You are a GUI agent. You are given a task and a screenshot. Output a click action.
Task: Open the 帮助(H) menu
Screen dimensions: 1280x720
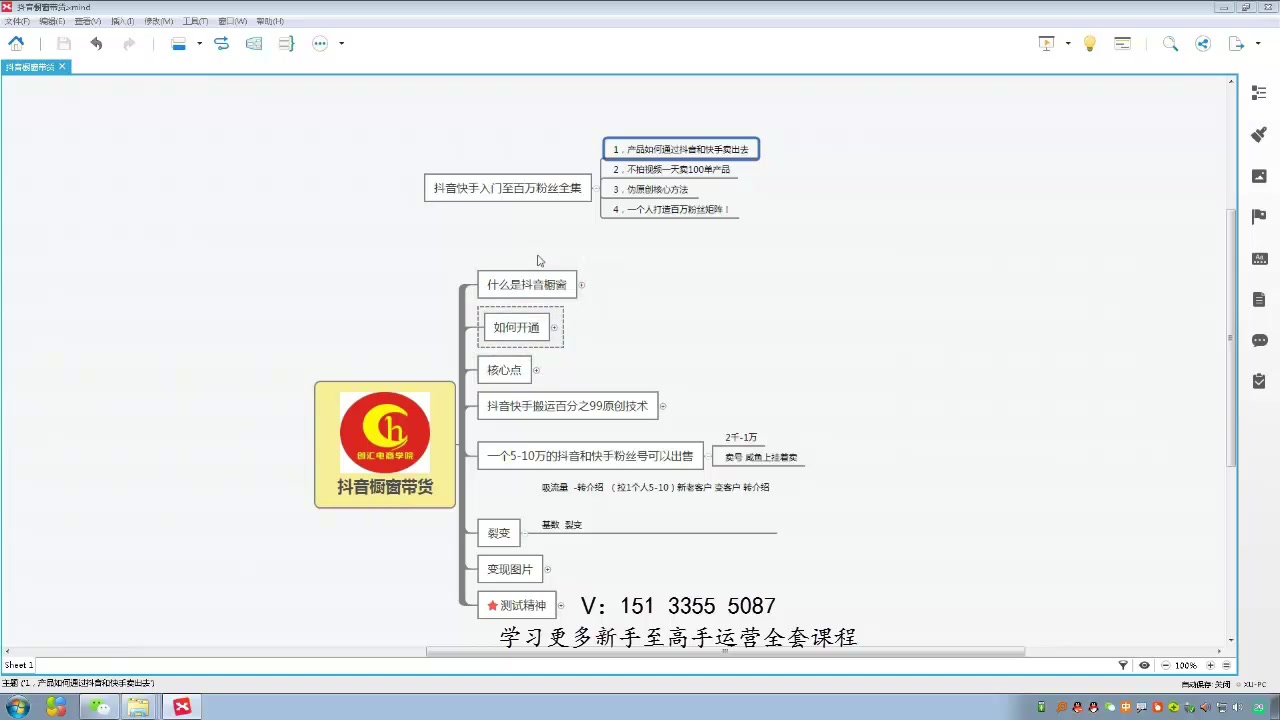(x=270, y=21)
